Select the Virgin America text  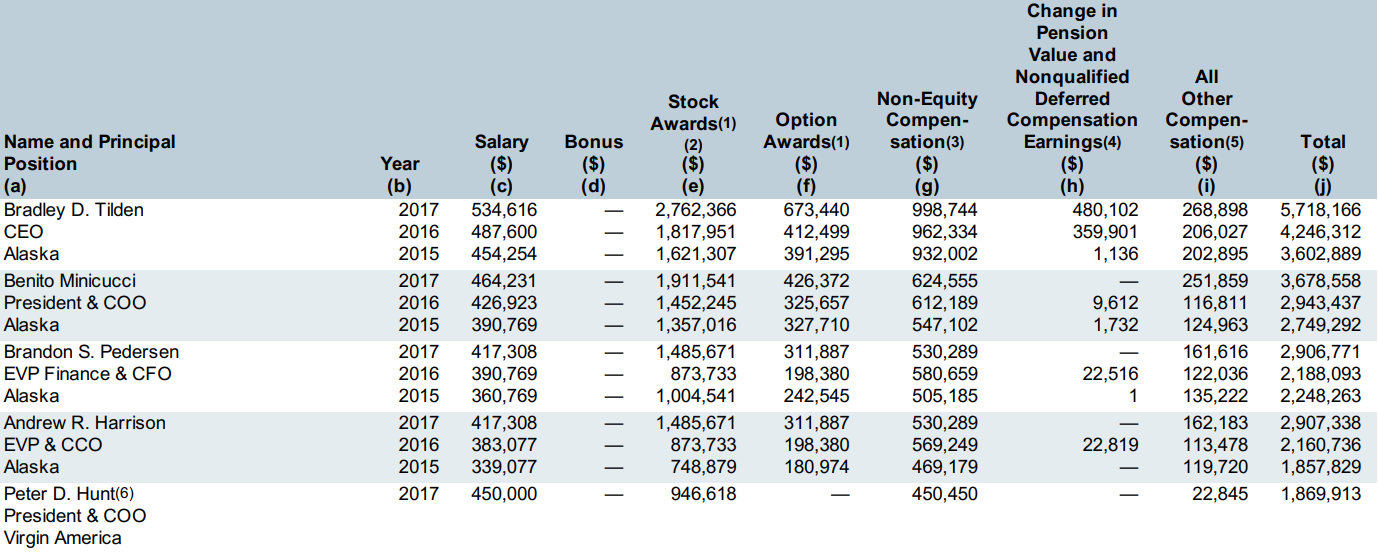[63, 538]
